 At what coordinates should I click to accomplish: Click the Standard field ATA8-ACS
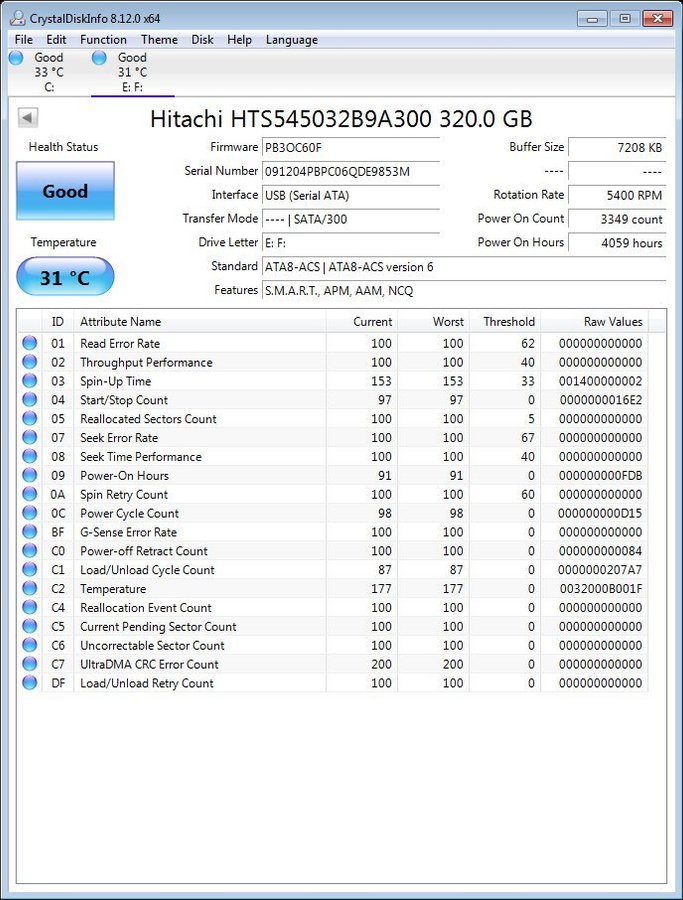pos(464,267)
